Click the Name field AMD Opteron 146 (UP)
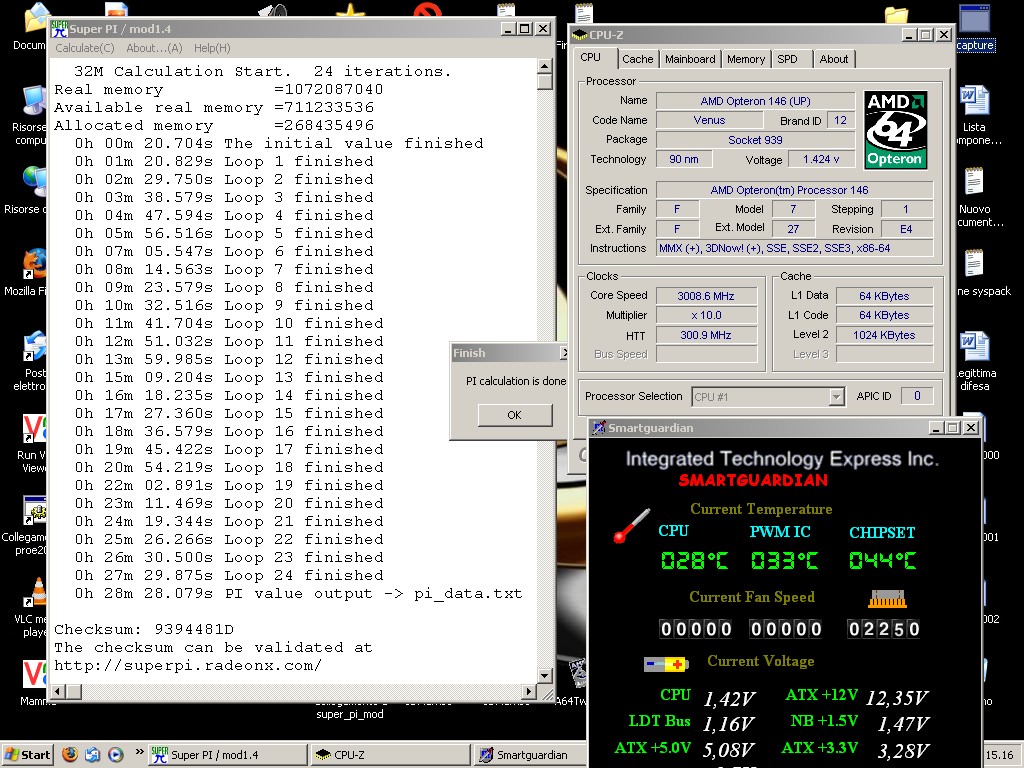The image size is (1024, 768). [755, 101]
